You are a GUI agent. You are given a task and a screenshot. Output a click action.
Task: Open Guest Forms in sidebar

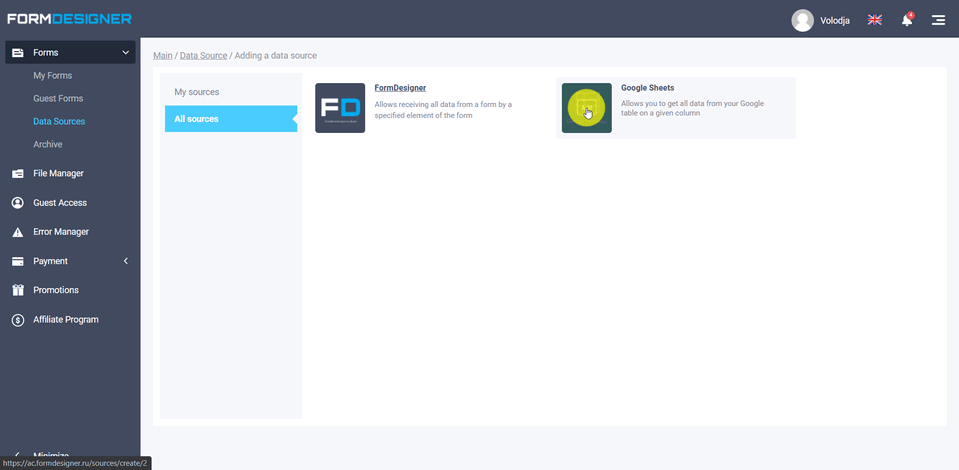coord(58,99)
